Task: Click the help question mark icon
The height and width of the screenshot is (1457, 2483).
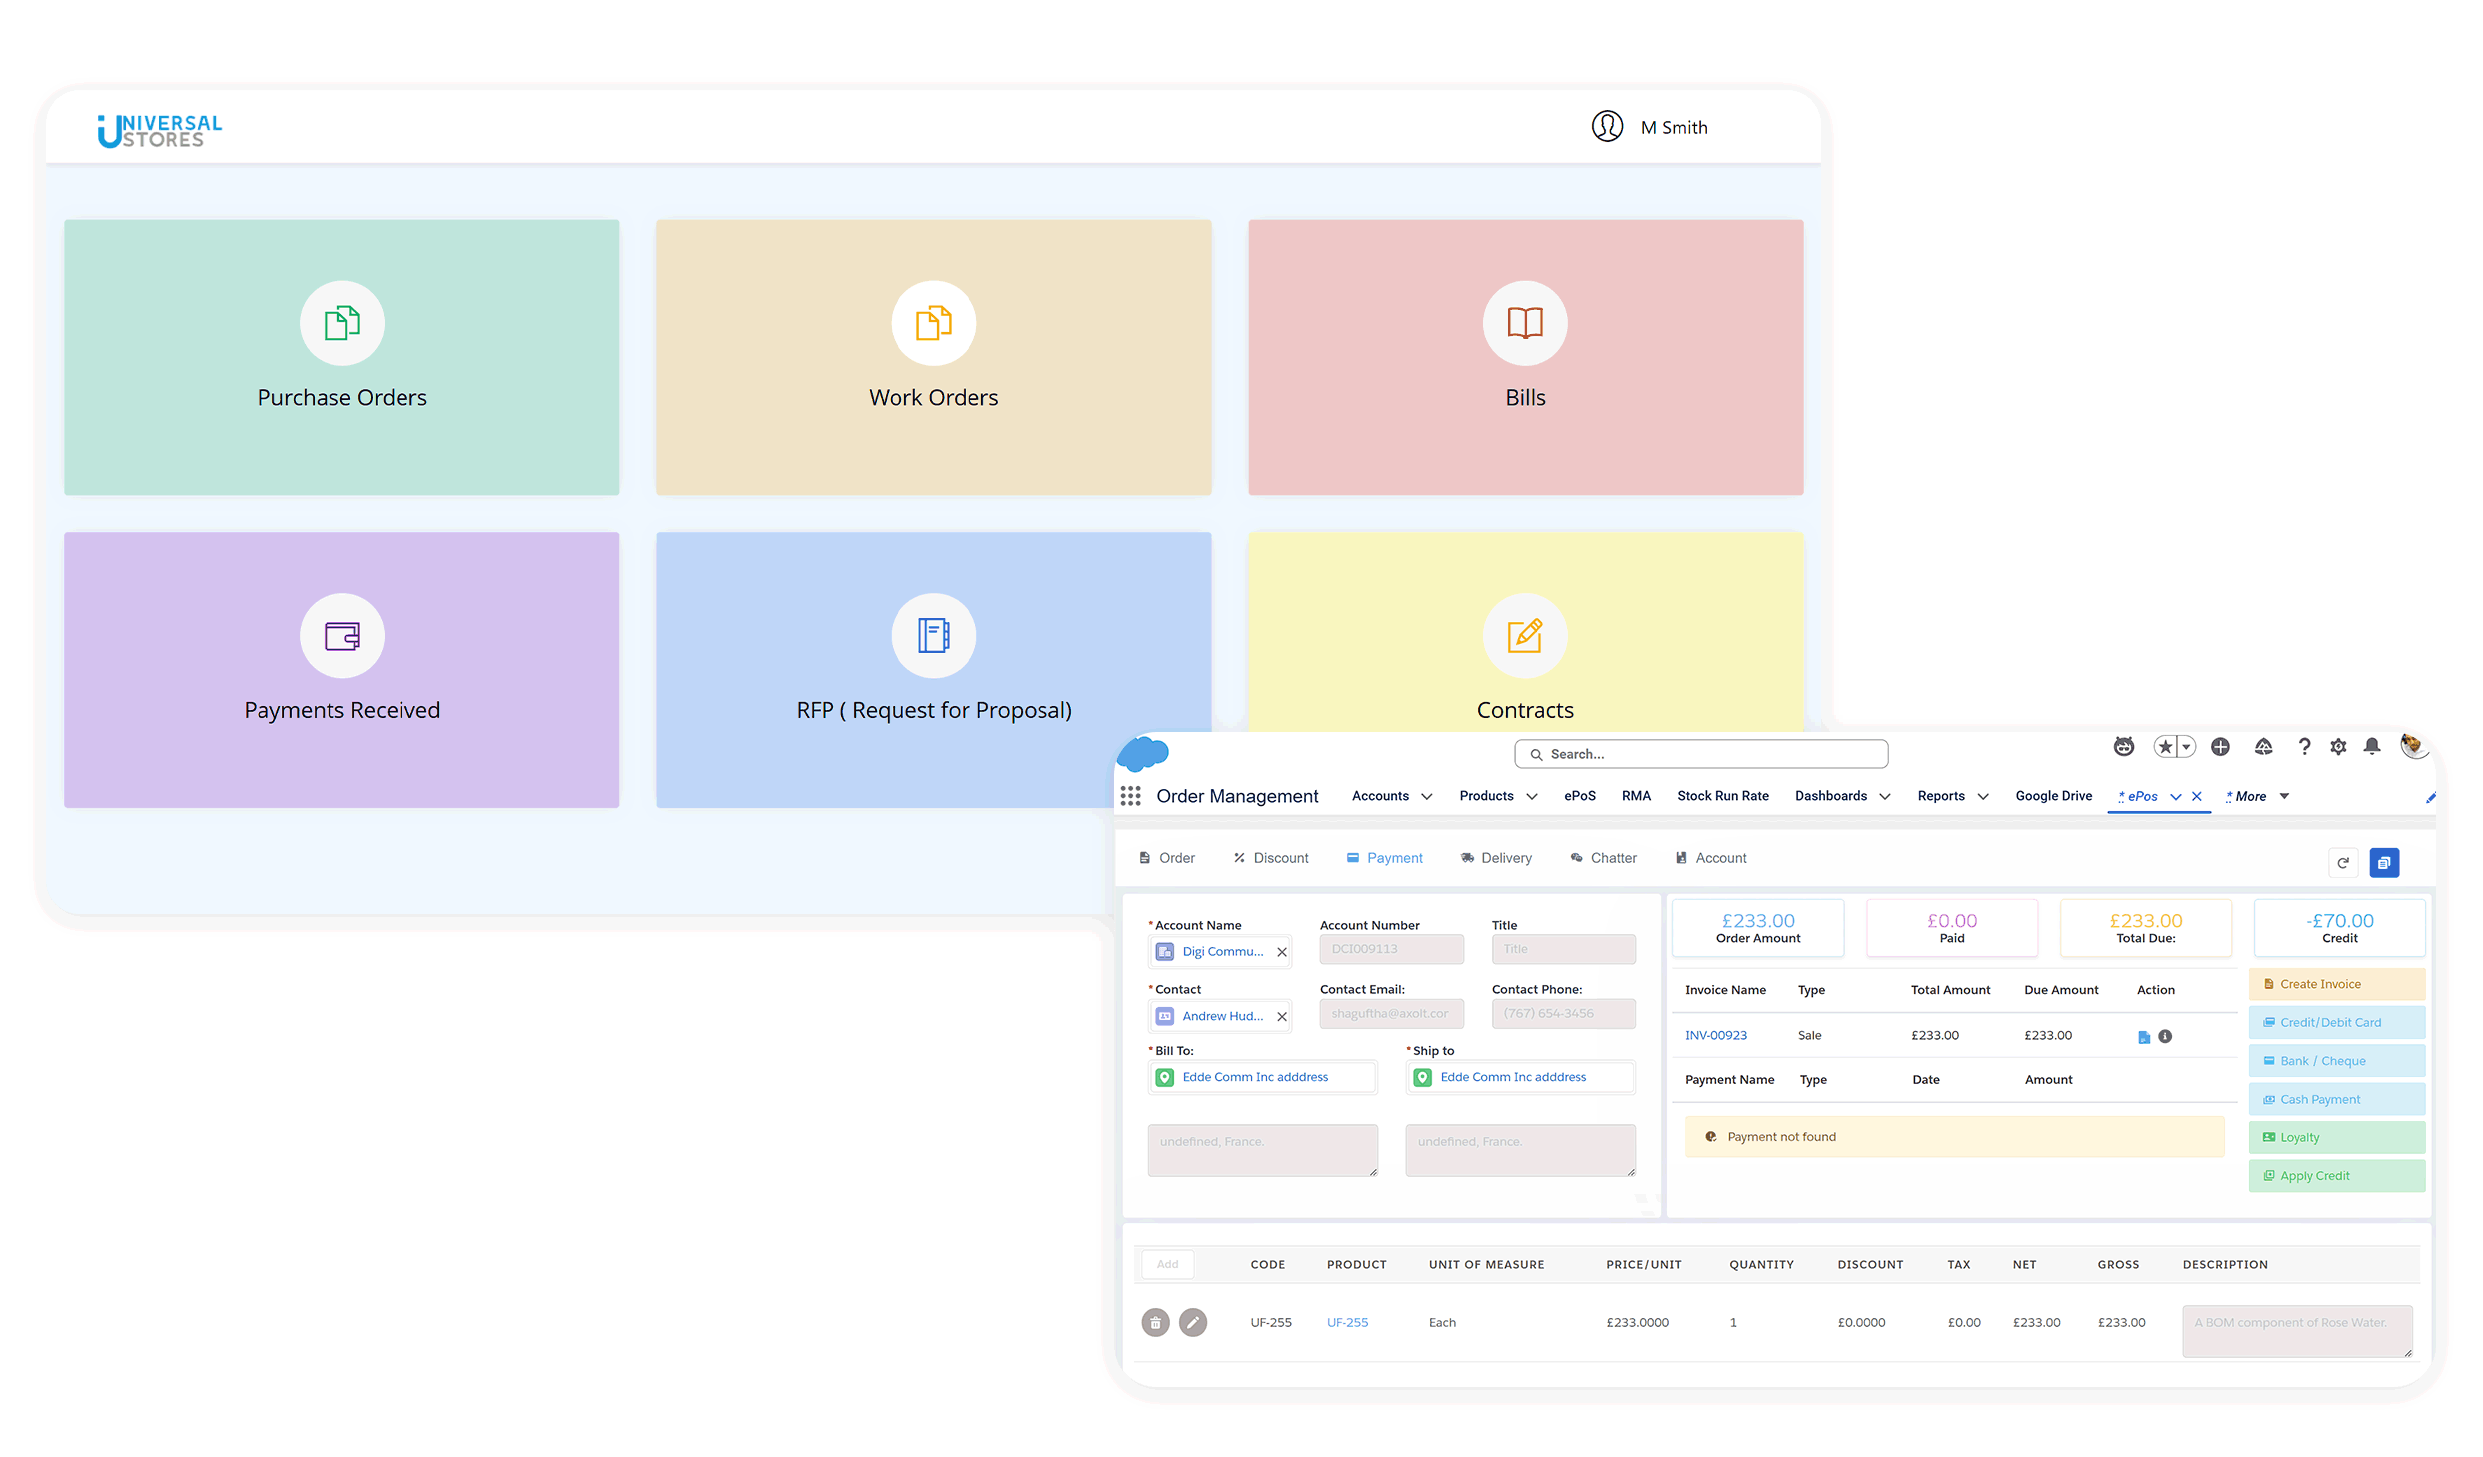Action: (2304, 747)
